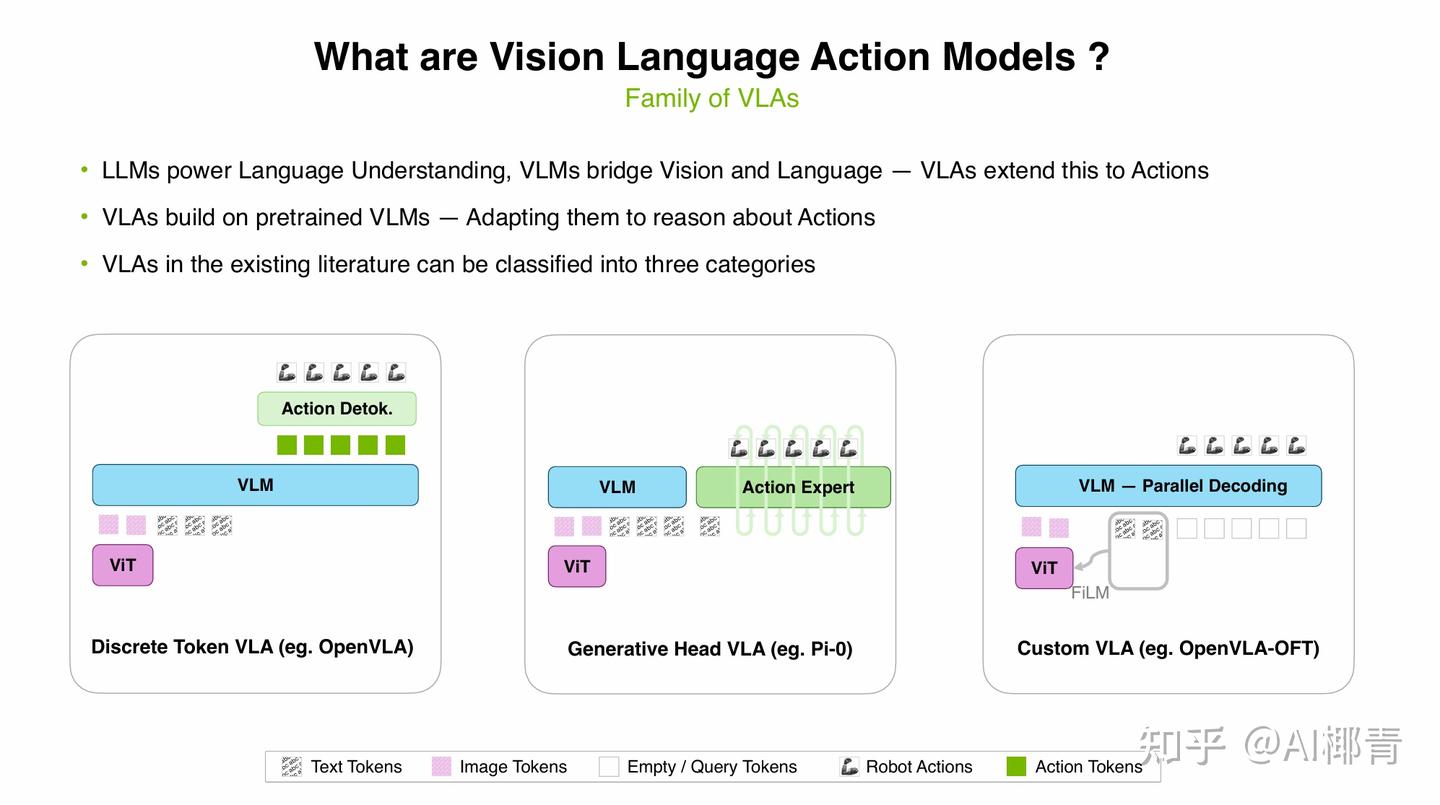The width and height of the screenshot is (1440, 805).
Task: Click the green Action Tokens legend swatch
Action: 1016,767
